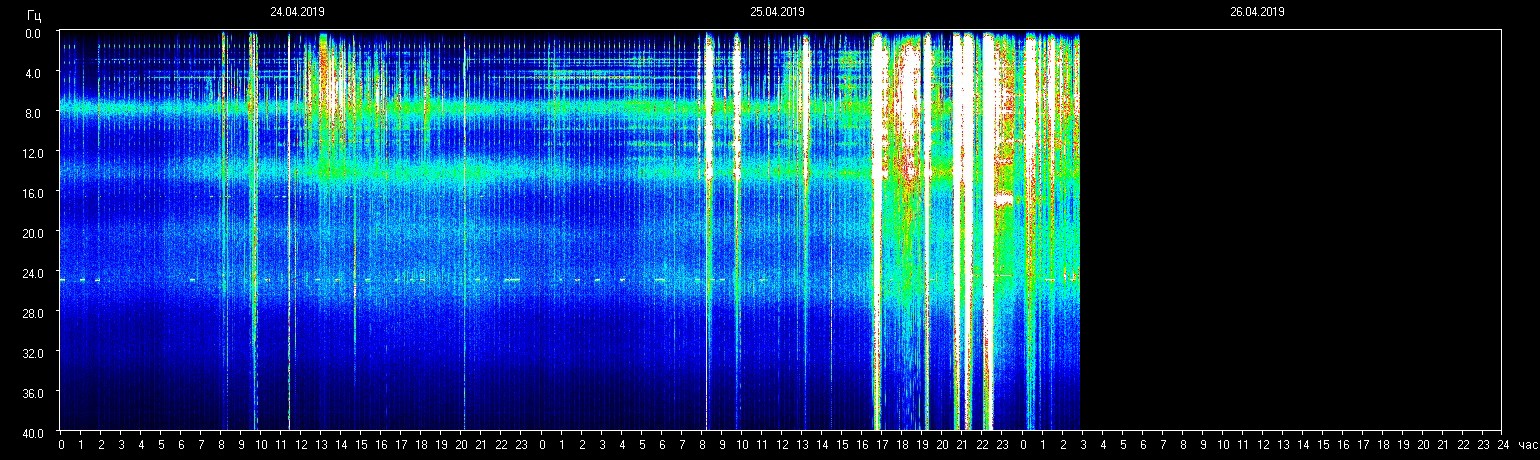Click the 24.04.2019 date label
The height and width of the screenshot is (460, 1540).
(297, 13)
